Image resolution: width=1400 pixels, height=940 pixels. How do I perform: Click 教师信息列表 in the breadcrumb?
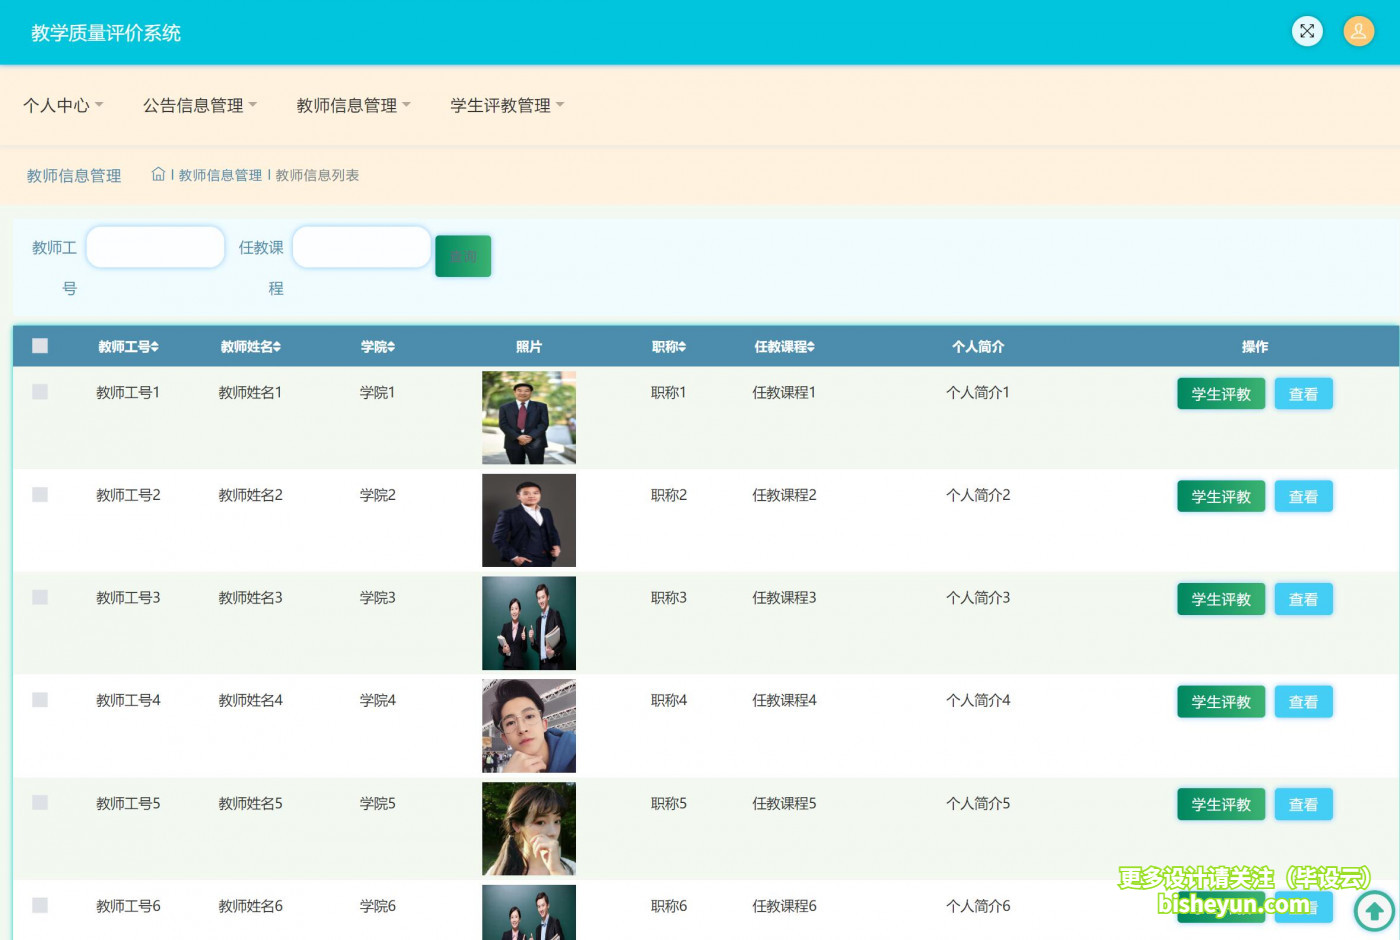320,173
